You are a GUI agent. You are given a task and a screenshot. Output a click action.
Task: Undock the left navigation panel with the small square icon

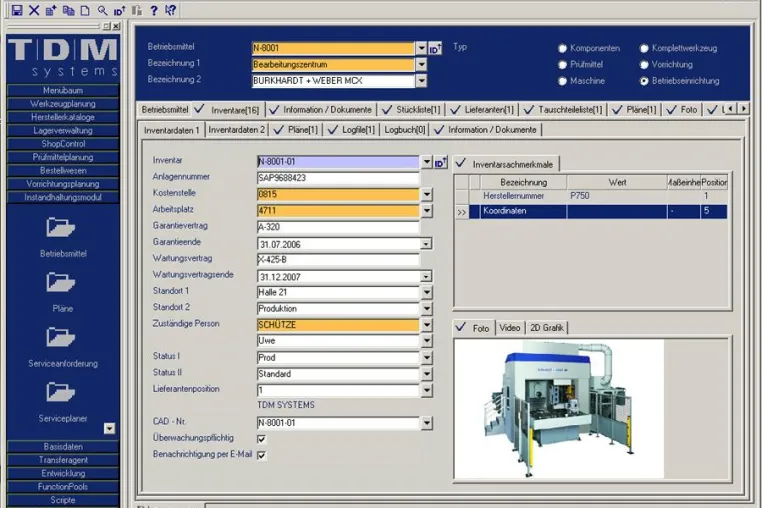(107, 26)
